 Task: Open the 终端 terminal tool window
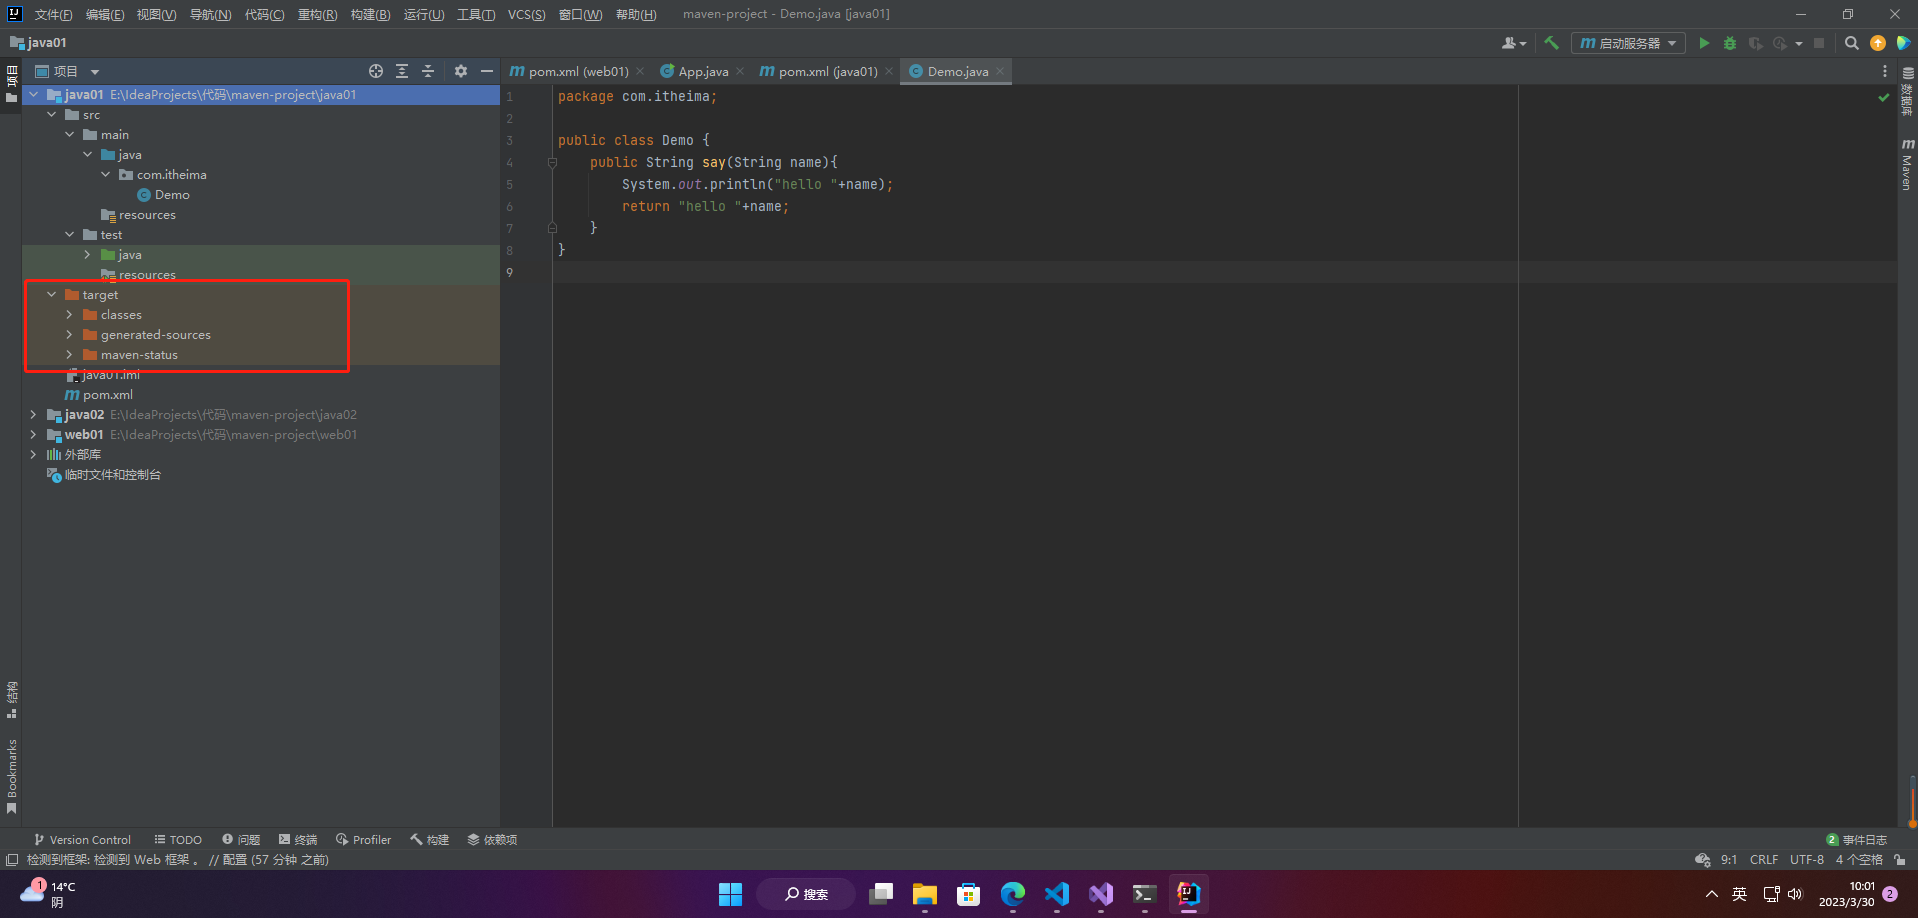pos(298,840)
